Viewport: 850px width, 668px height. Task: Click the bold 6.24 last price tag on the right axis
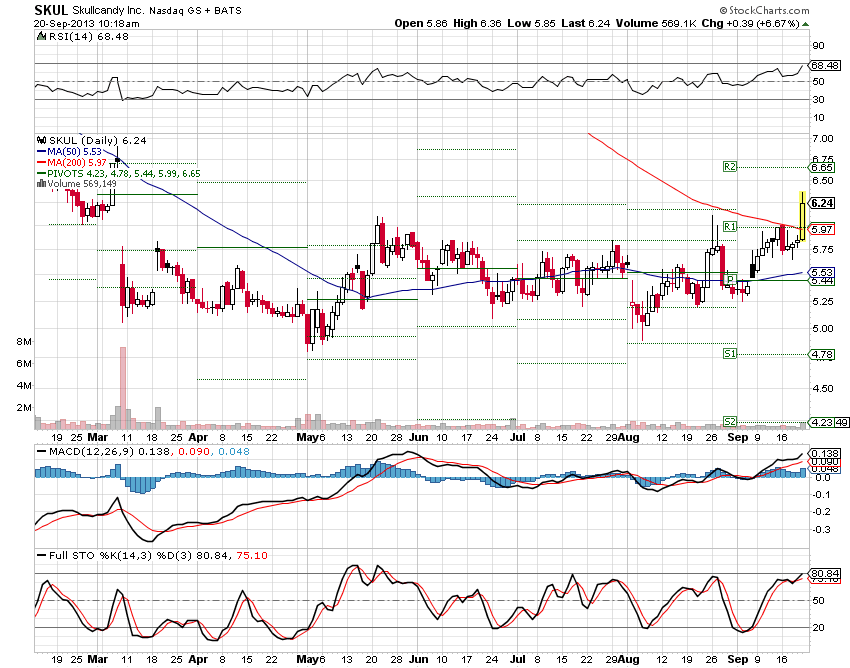pyautogui.click(x=822, y=203)
